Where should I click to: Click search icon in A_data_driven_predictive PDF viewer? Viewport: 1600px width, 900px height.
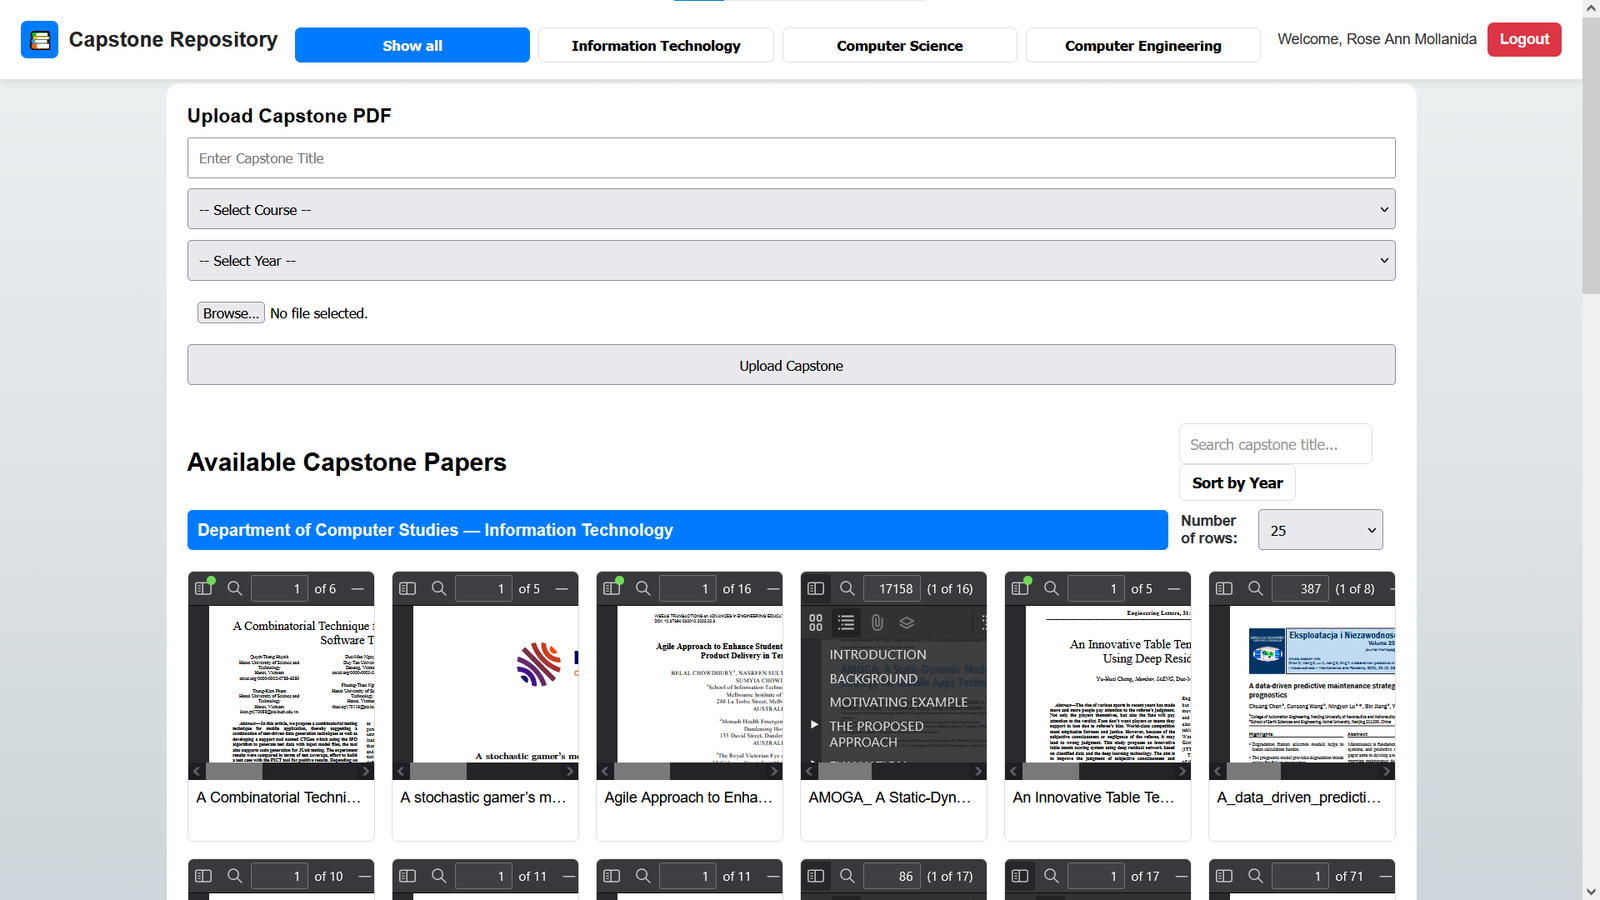pos(1255,589)
